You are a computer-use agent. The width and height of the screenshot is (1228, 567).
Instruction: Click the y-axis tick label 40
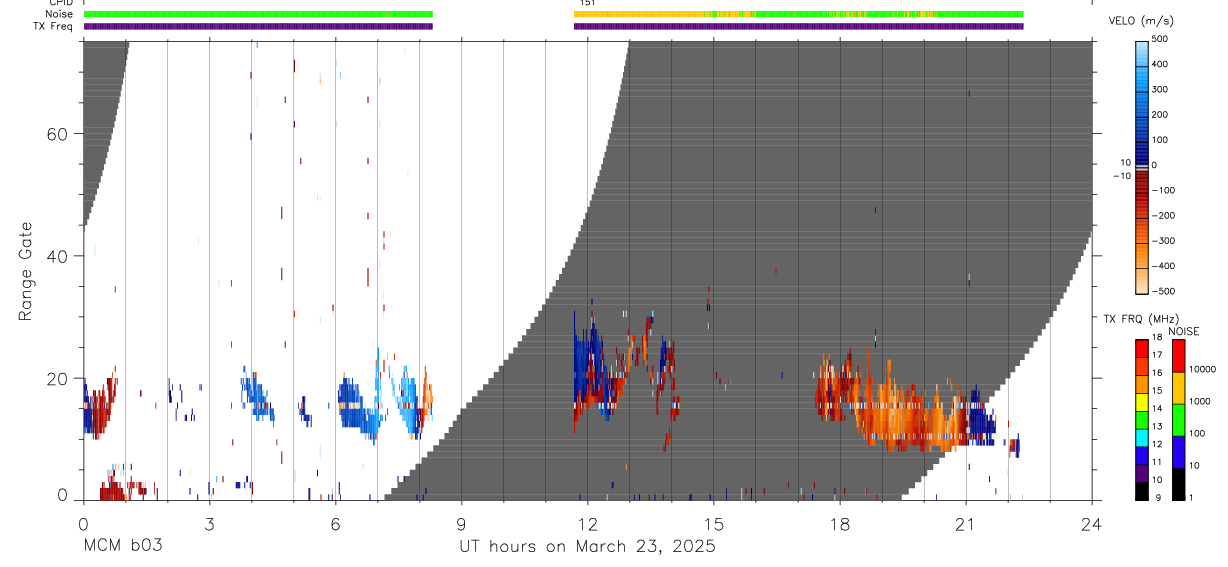tap(59, 256)
